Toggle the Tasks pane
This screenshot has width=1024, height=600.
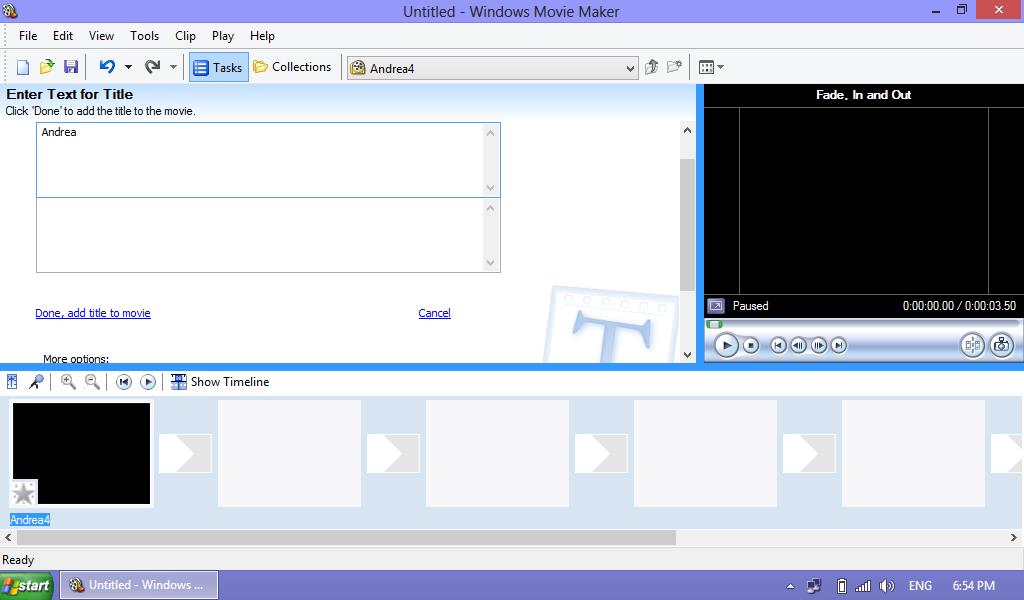coord(219,67)
